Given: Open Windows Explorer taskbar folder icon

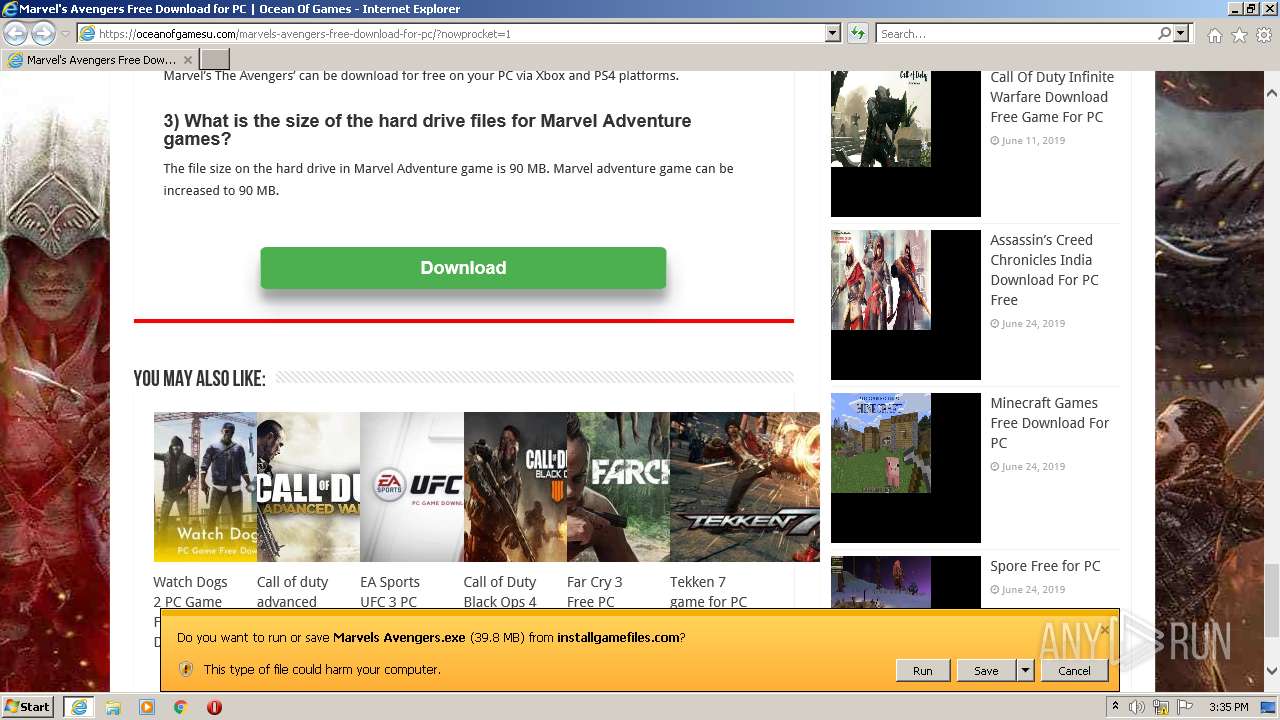Looking at the screenshot, I should [113, 707].
